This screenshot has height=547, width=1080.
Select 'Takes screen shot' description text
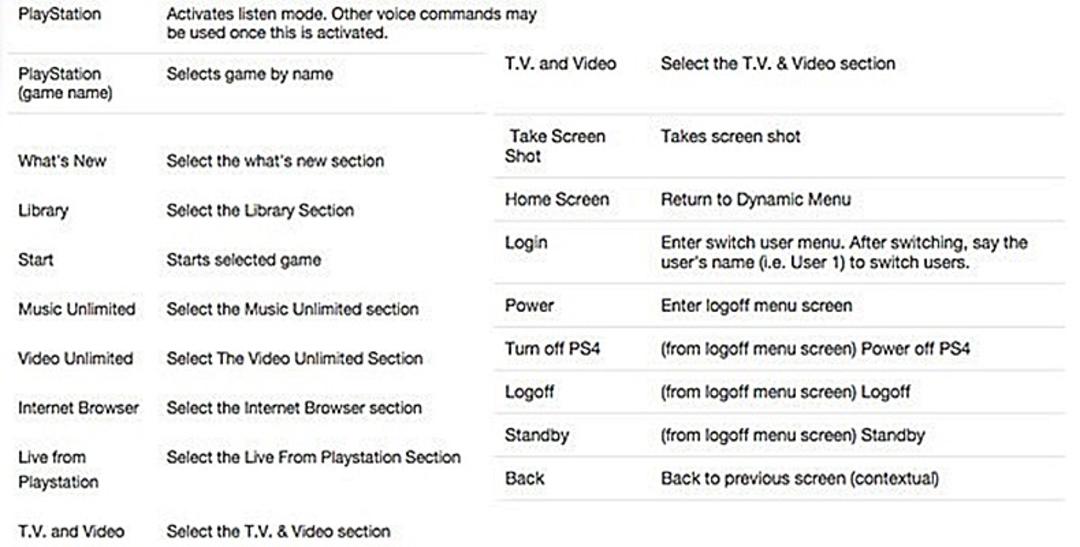coord(730,136)
